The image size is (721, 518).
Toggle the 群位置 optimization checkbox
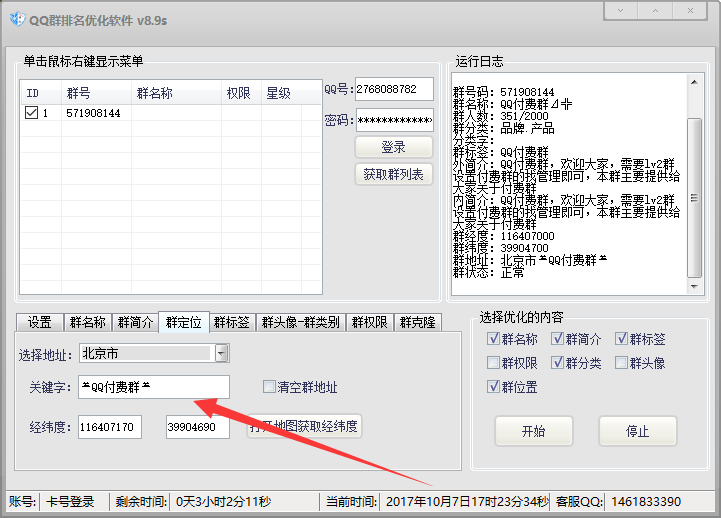(x=493, y=387)
